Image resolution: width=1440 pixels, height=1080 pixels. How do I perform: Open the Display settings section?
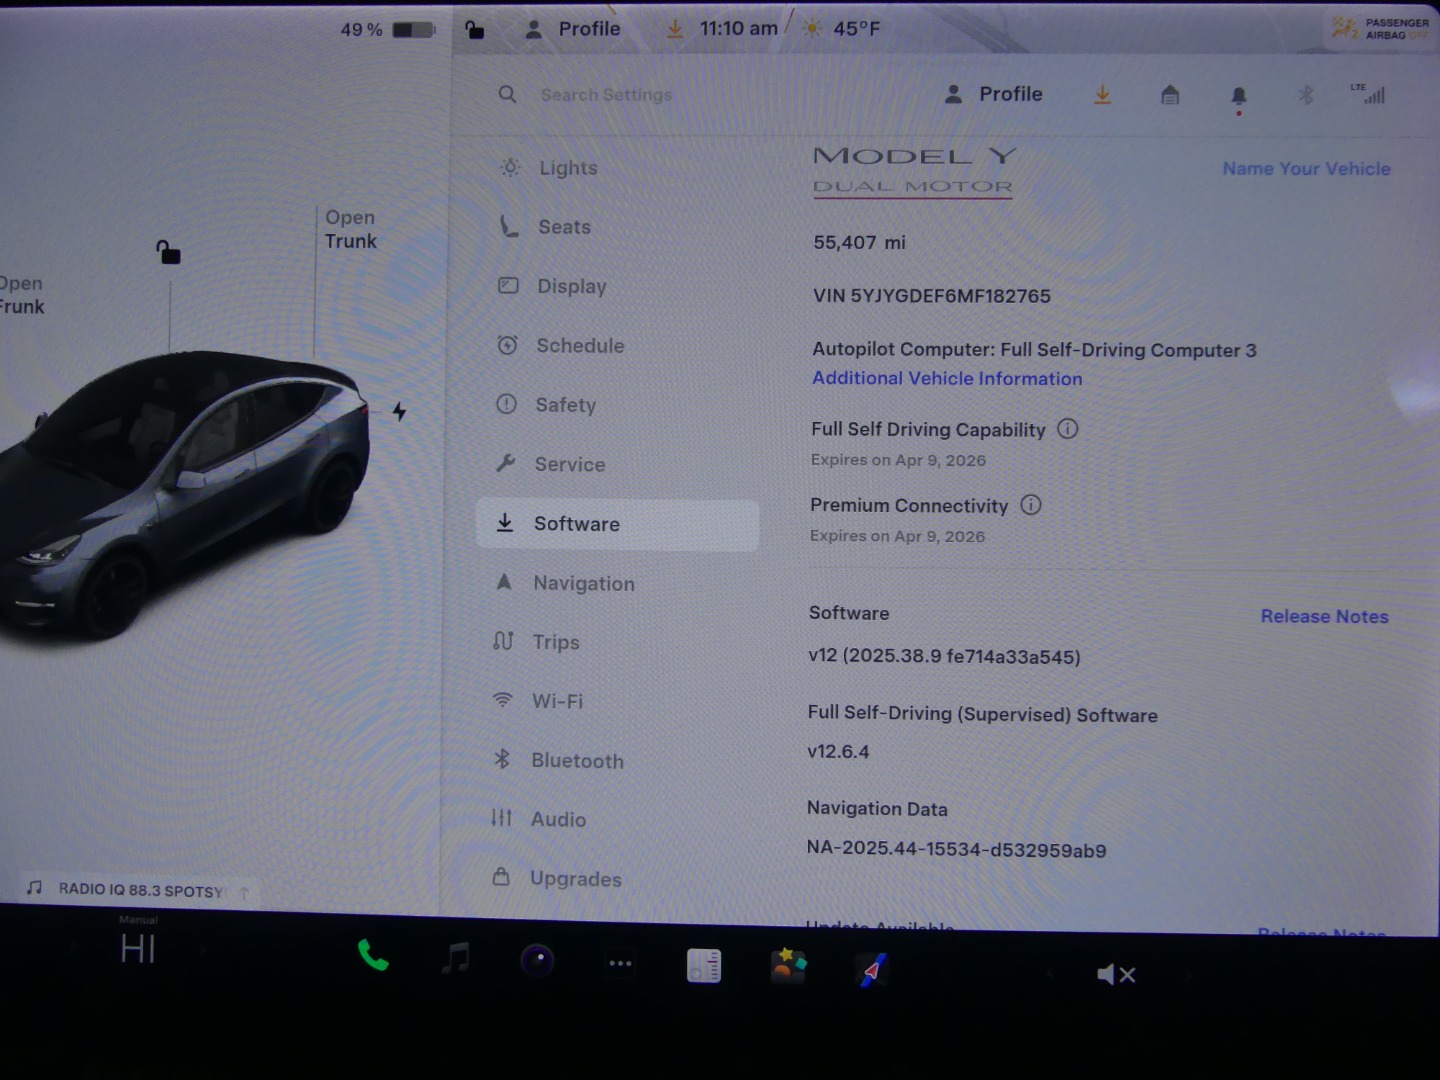click(x=571, y=286)
